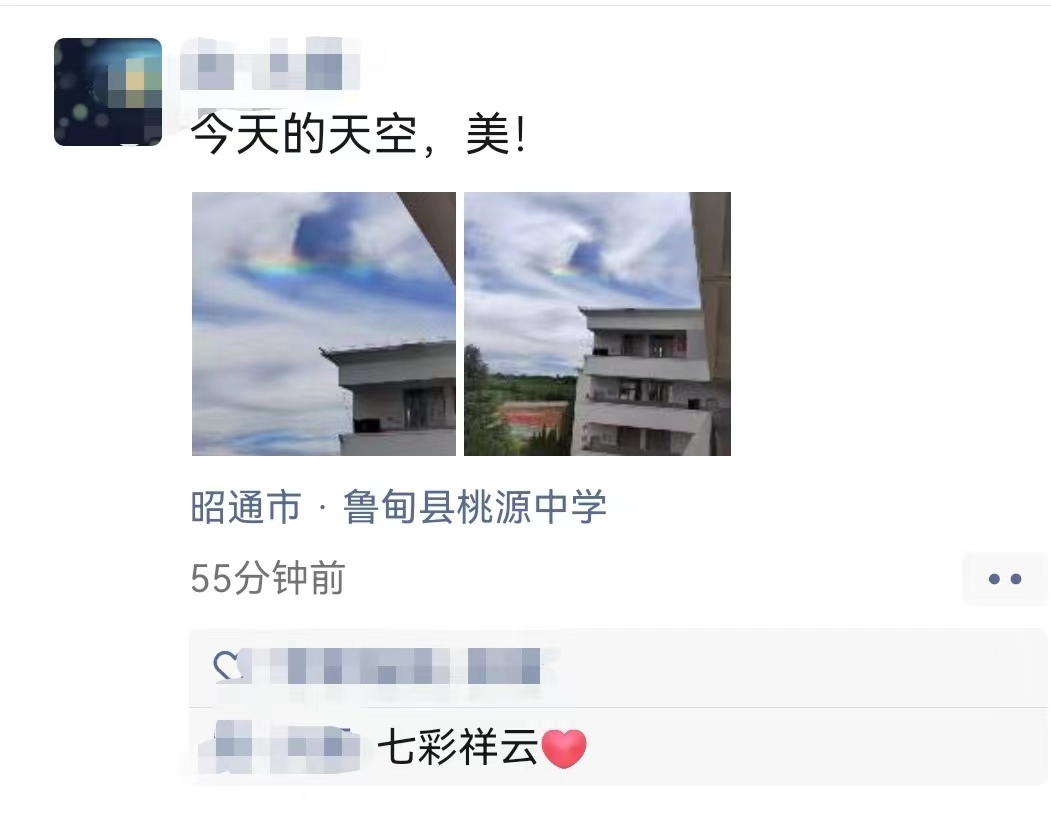1051x813 pixels.
Task: Open the blurred poster username
Action: 270,64
